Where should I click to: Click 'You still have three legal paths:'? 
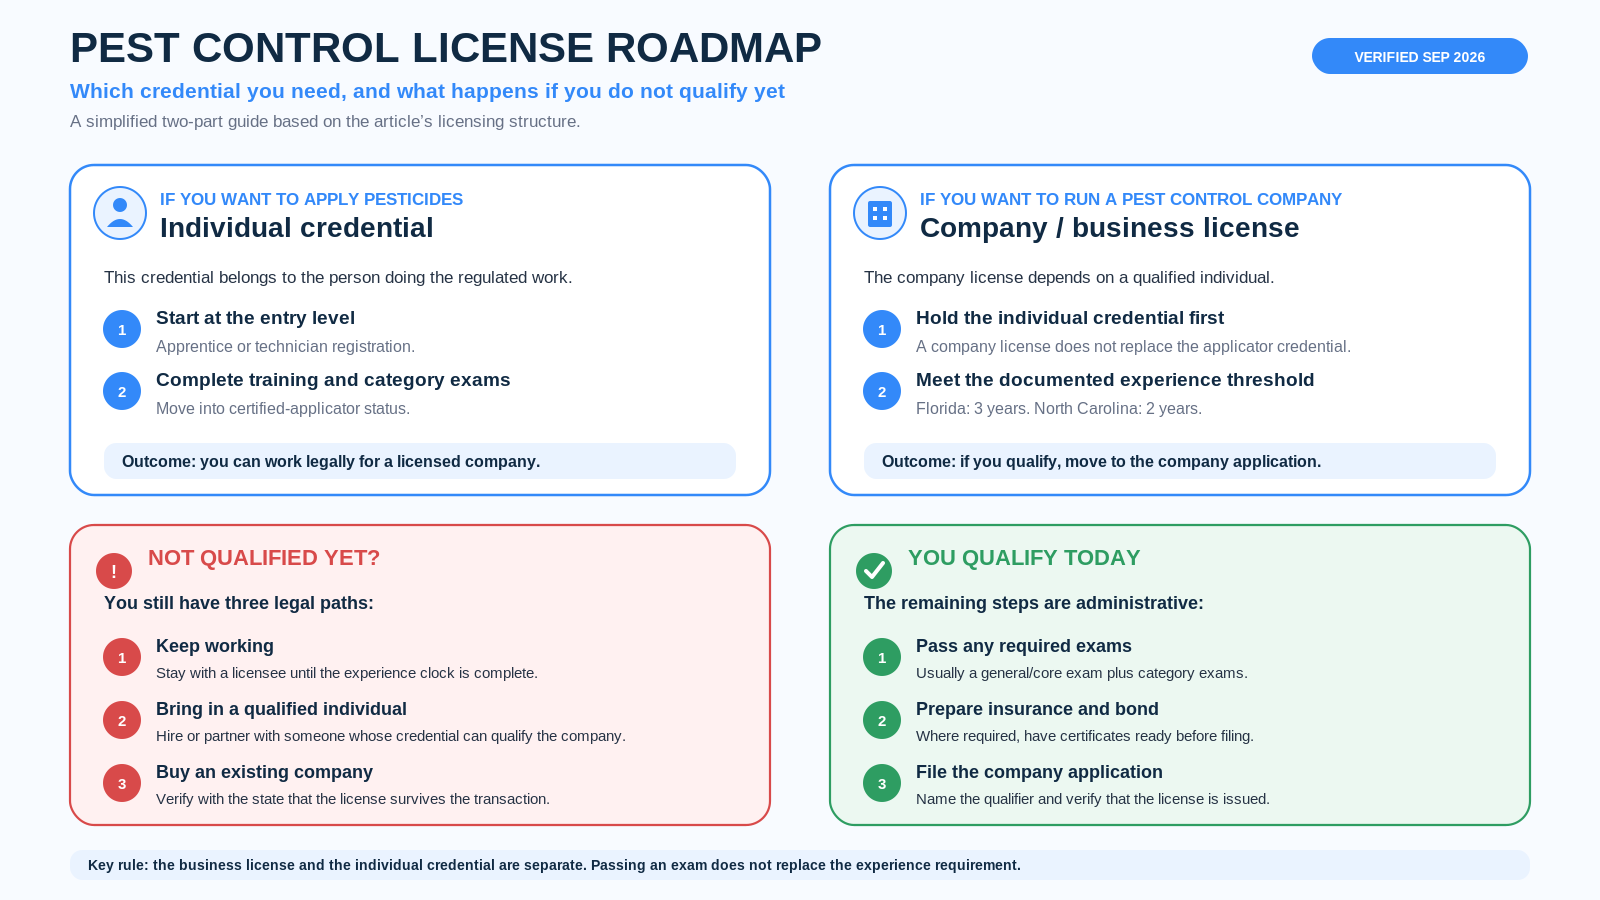pyautogui.click(x=239, y=603)
